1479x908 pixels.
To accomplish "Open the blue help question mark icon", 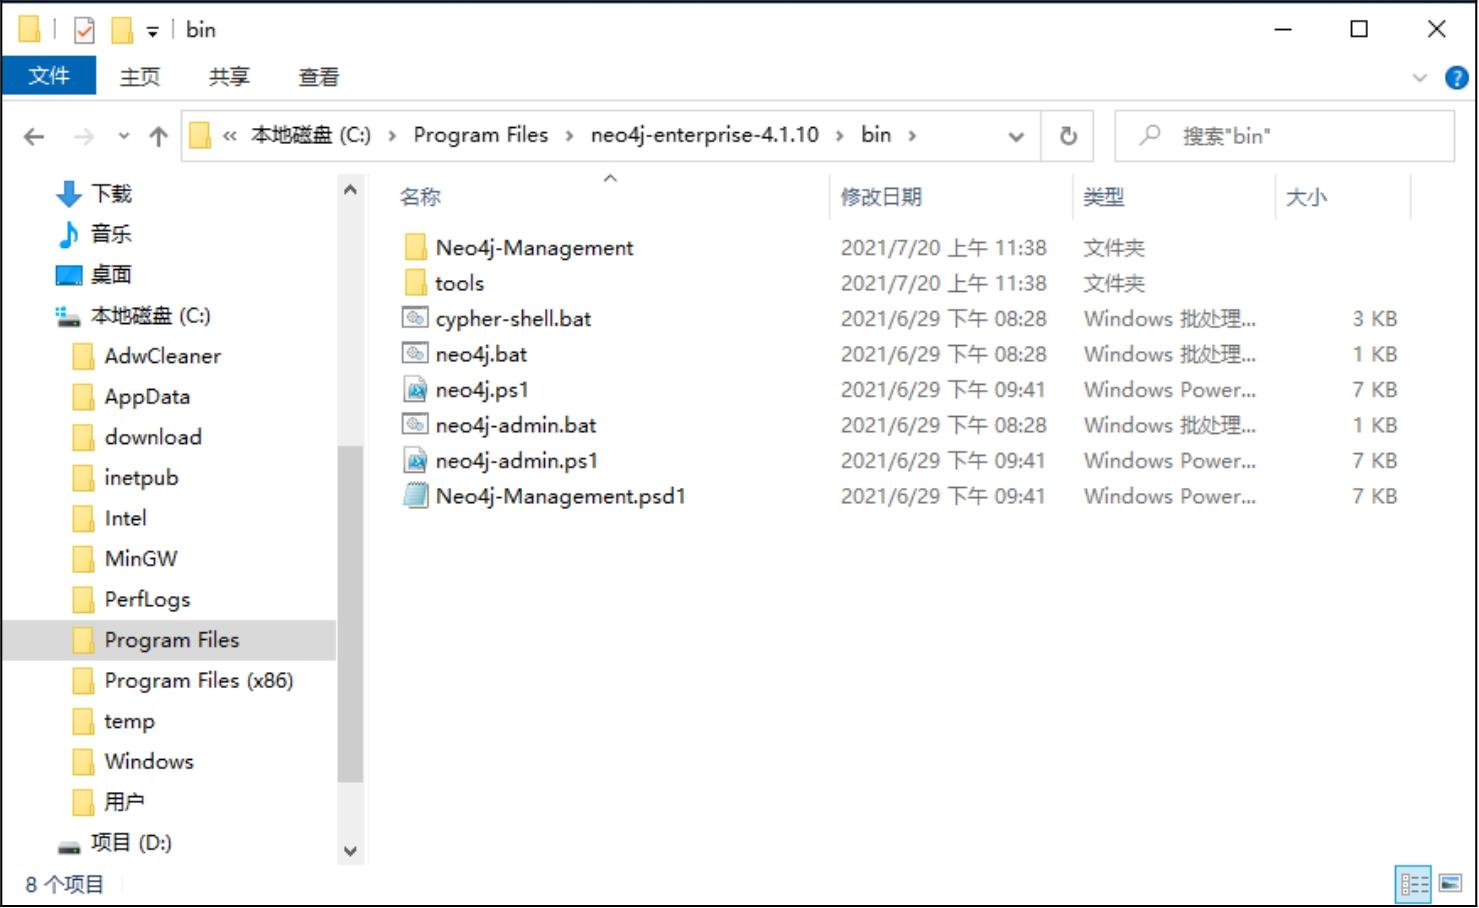I will point(1456,78).
